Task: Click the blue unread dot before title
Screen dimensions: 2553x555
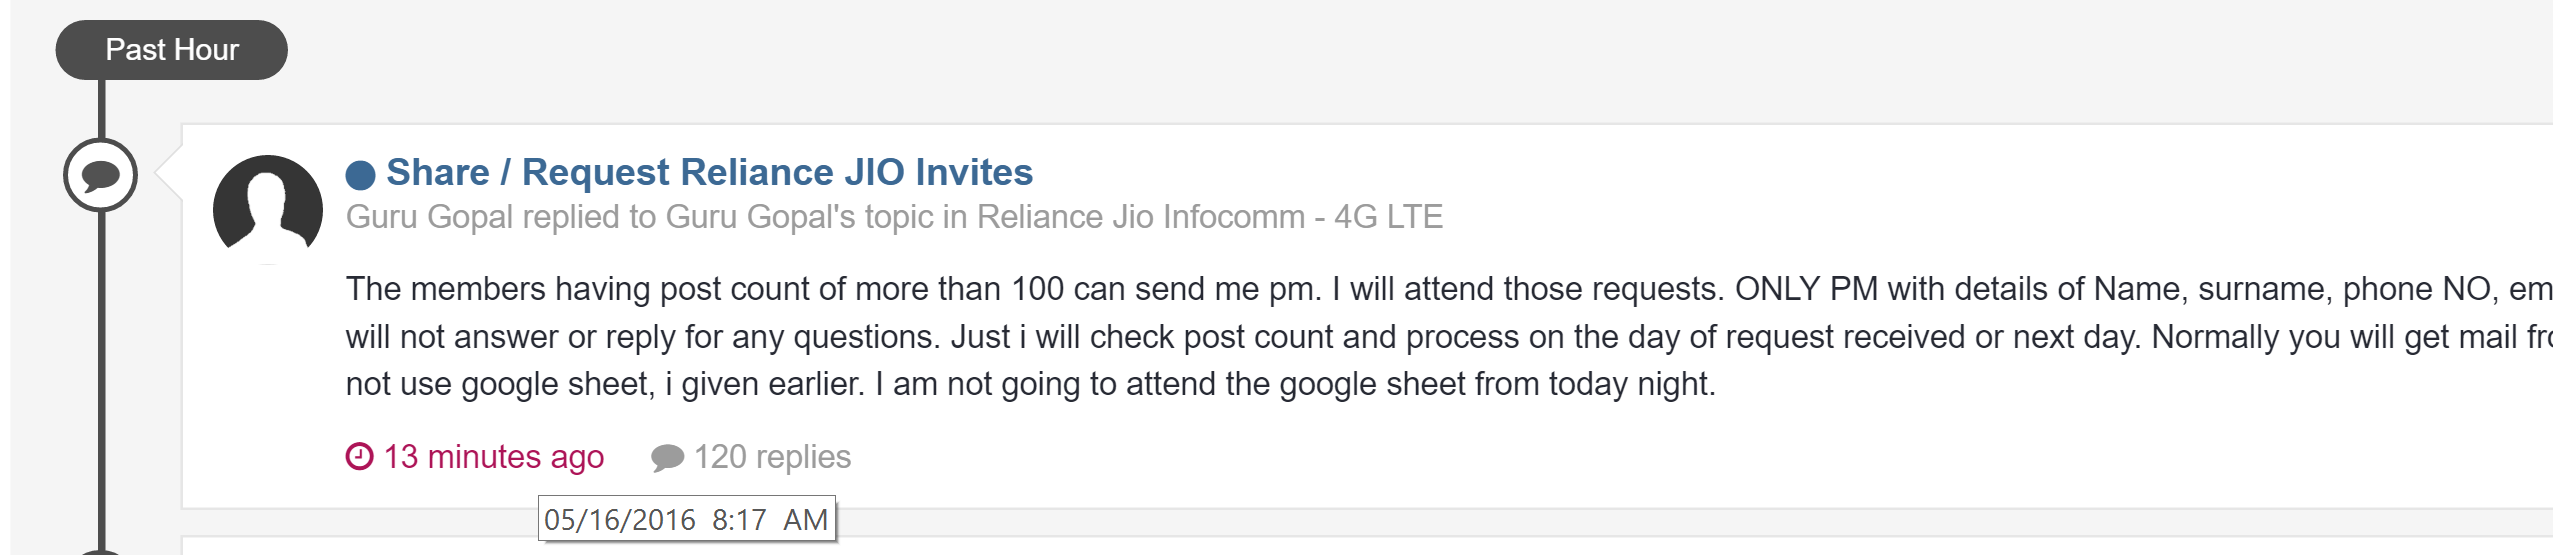Action: coord(360,175)
